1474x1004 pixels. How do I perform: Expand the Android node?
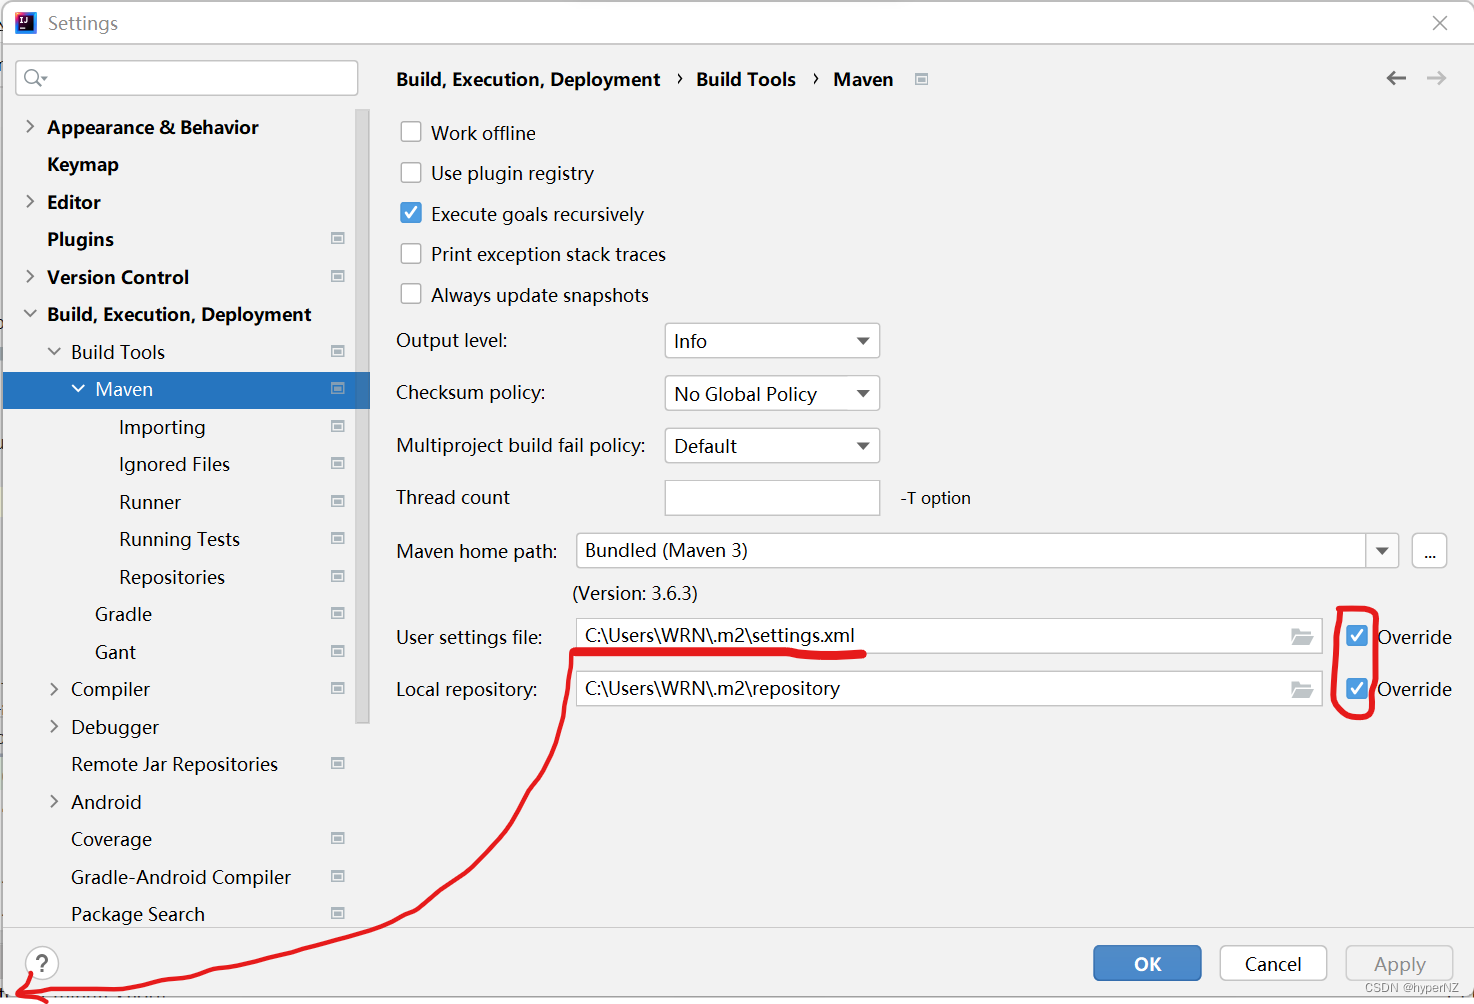(54, 801)
